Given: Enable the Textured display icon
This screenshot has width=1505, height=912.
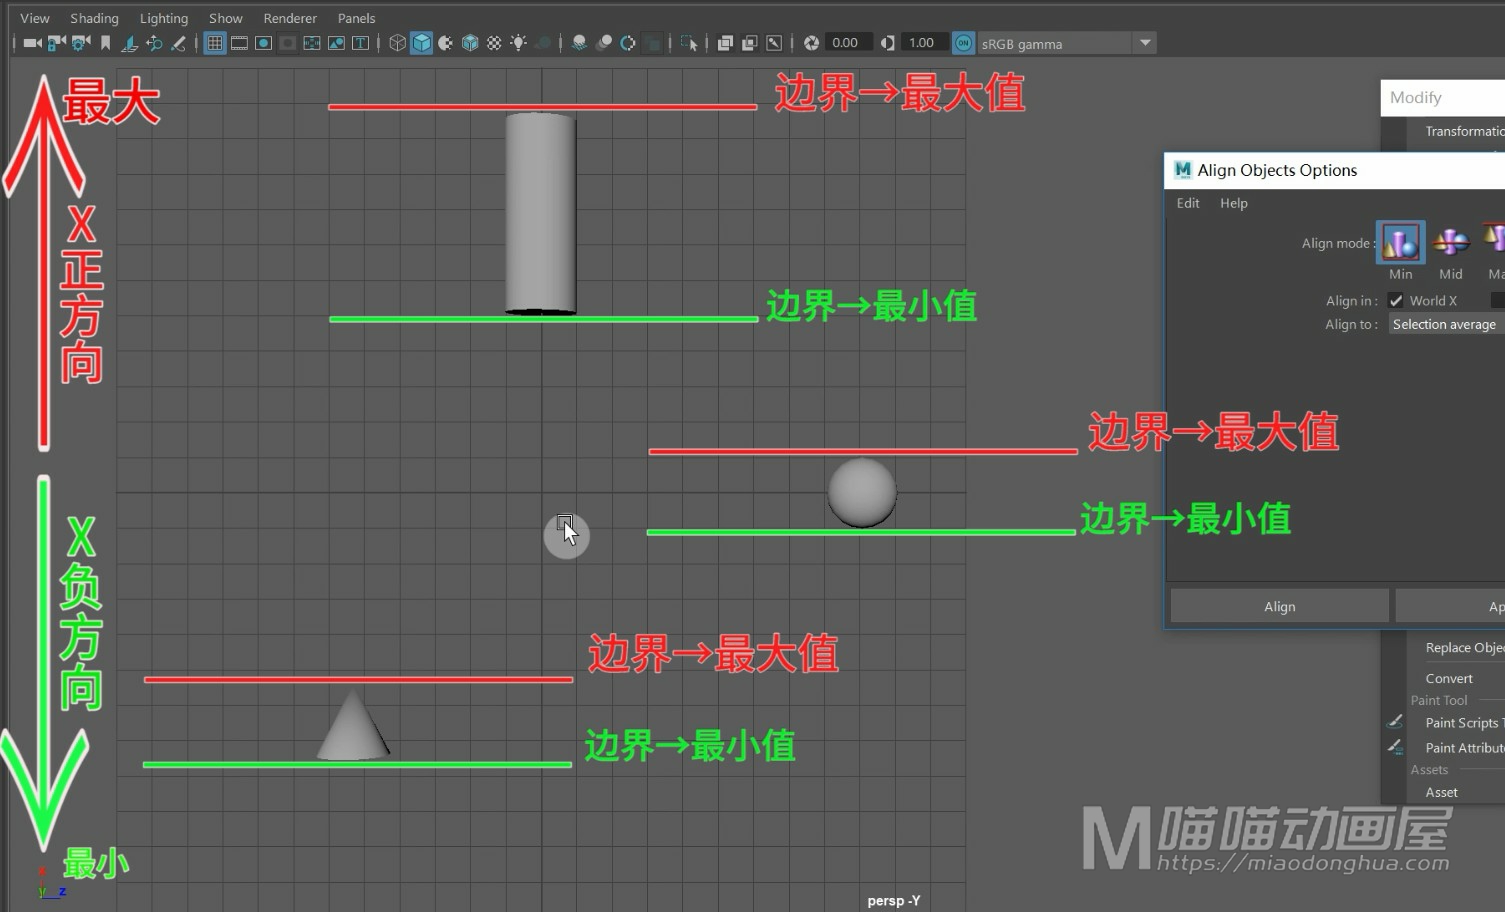Looking at the screenshot, I should point(494,43).
